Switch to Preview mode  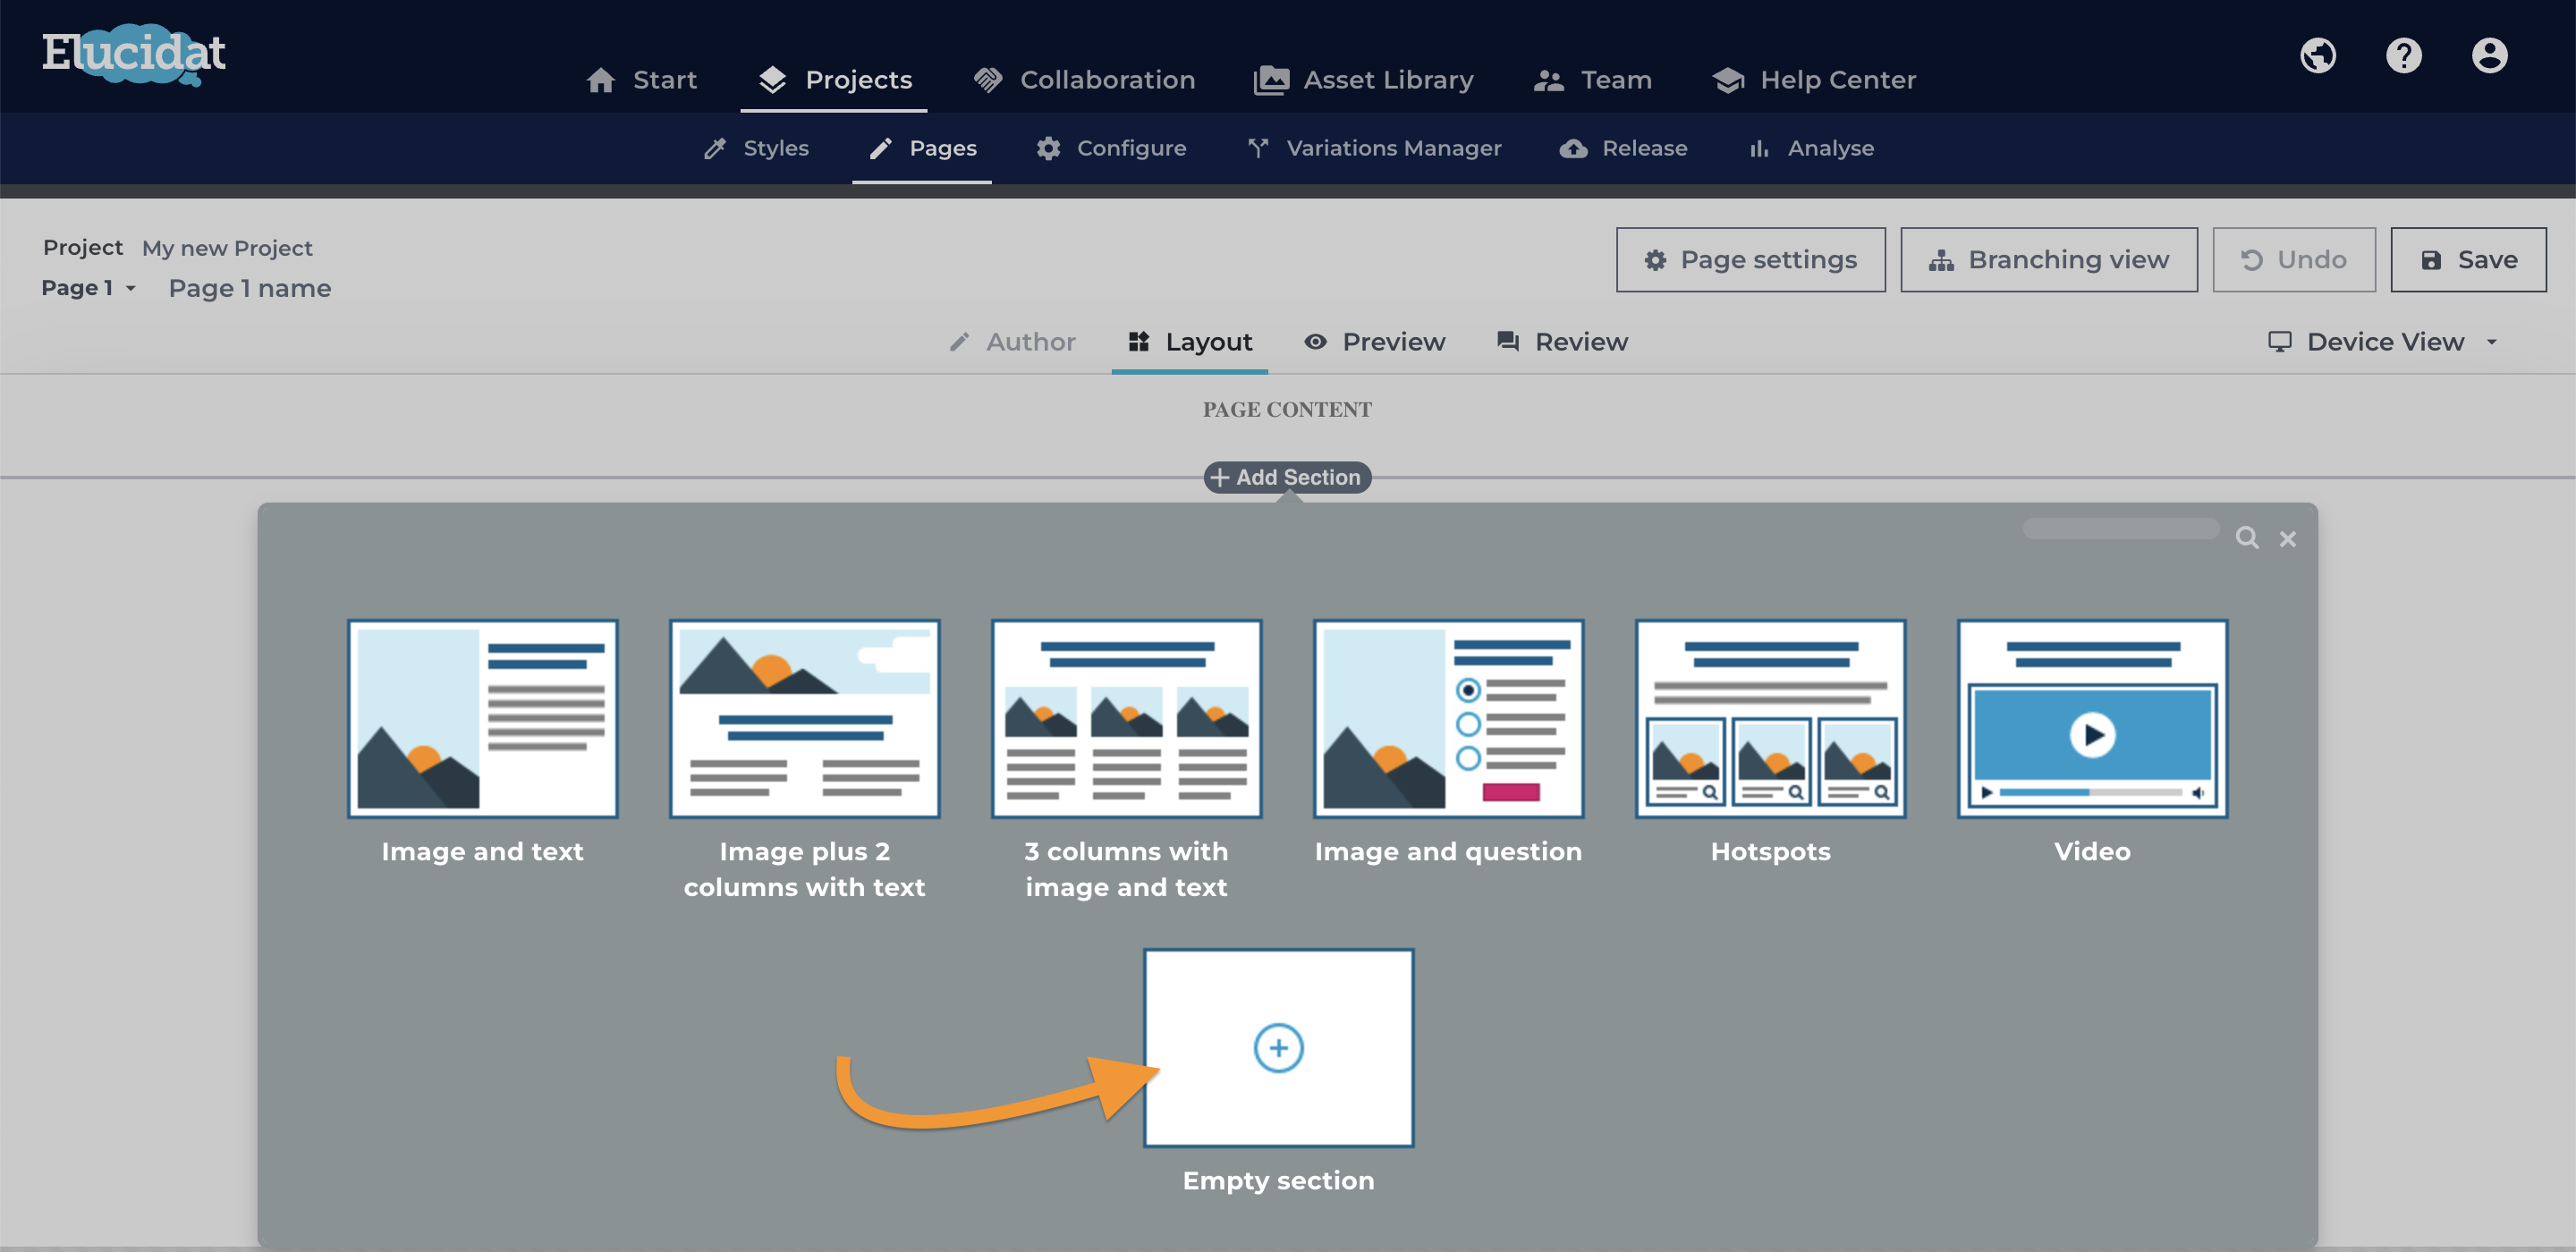1375,342
